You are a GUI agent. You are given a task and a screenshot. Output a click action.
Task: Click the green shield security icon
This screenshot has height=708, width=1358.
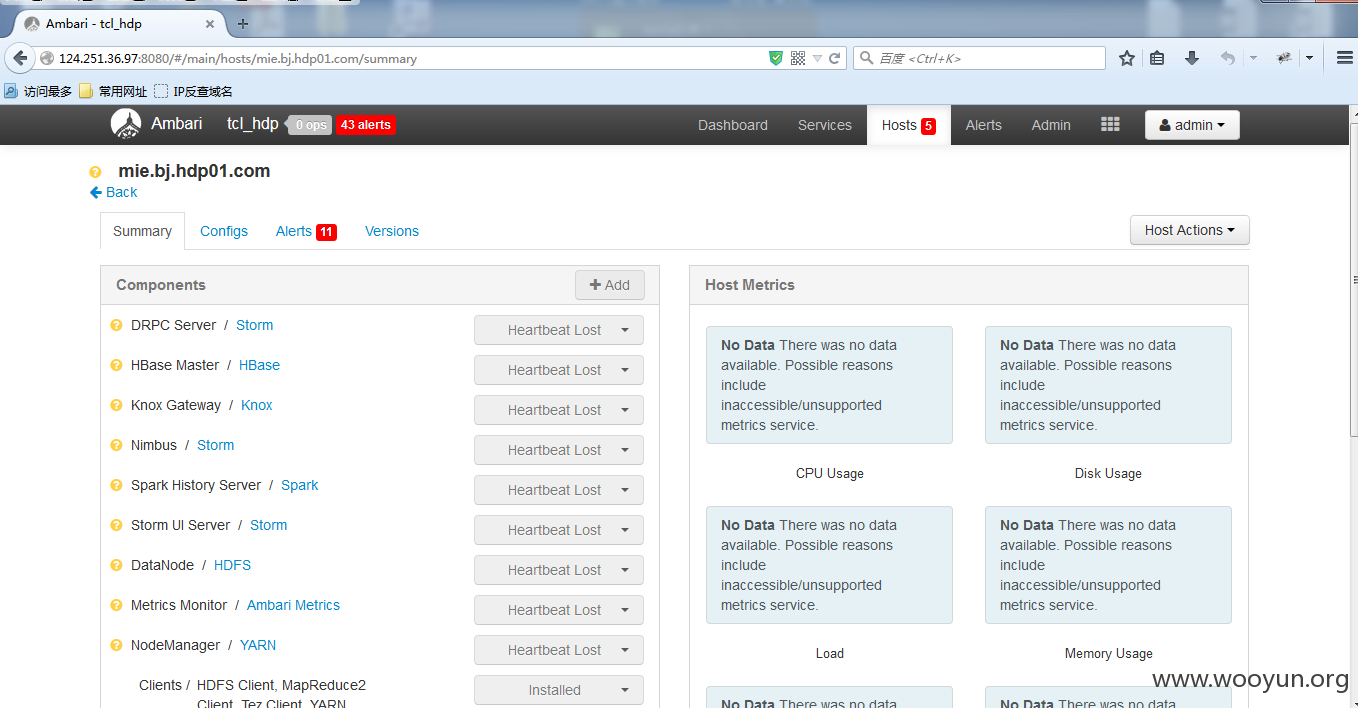(776, 58)
